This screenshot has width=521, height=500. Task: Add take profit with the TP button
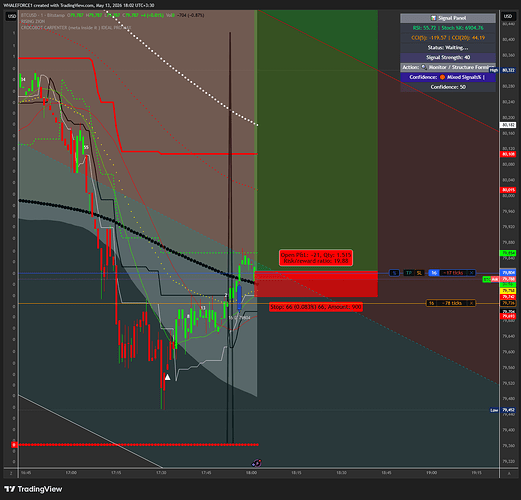tap(408, 273)
